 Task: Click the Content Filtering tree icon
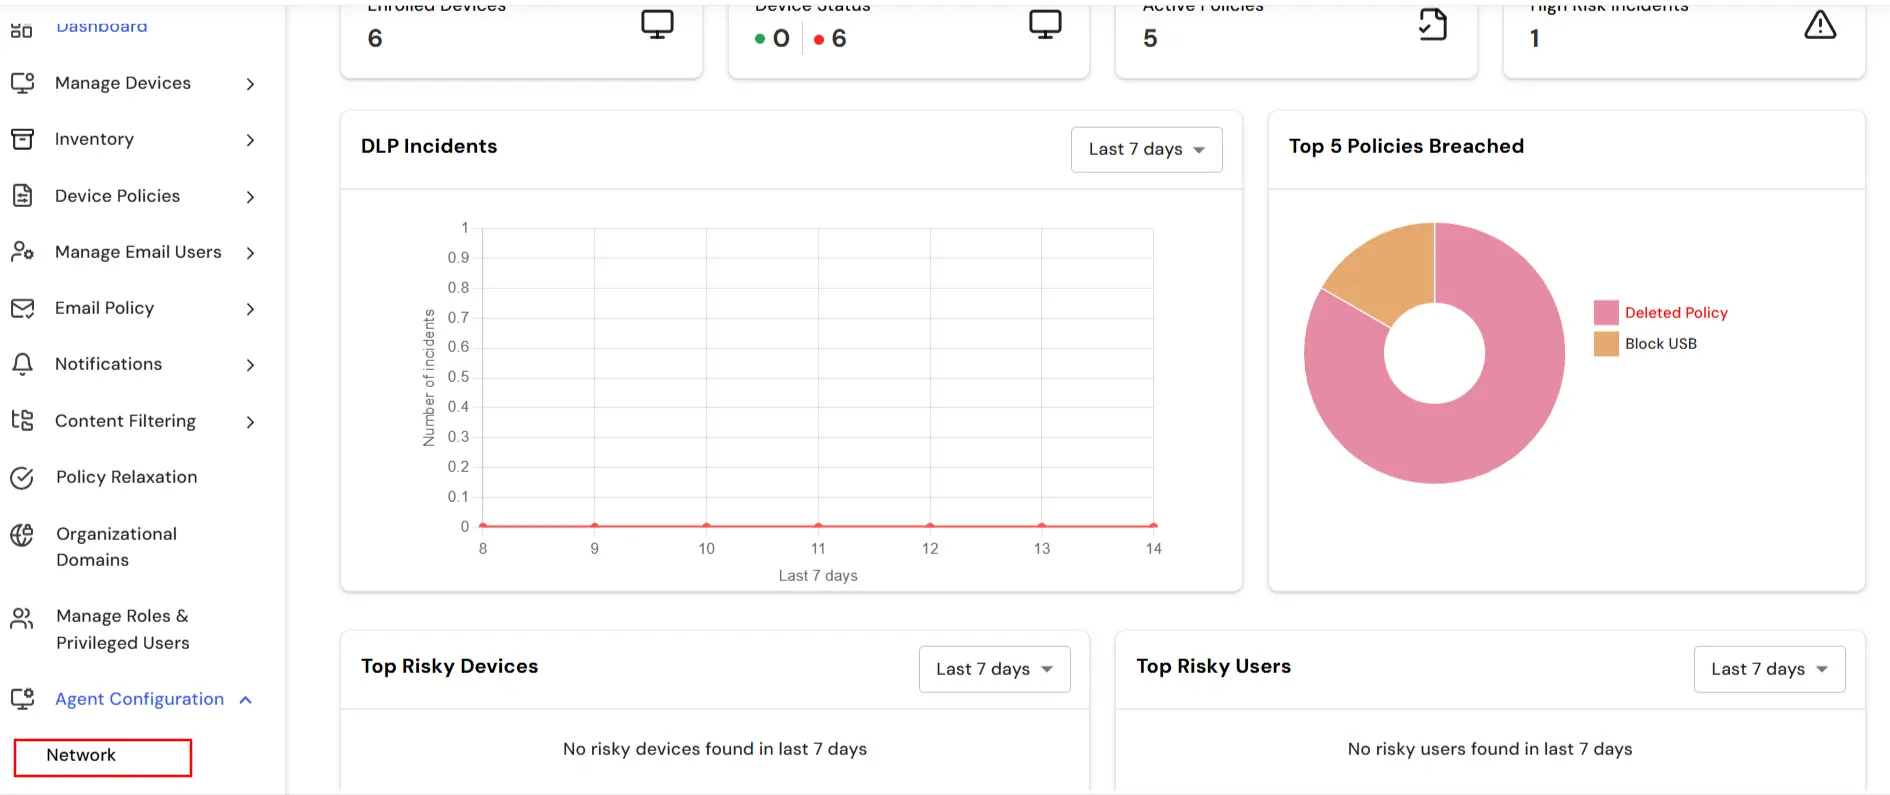point(22,421)
